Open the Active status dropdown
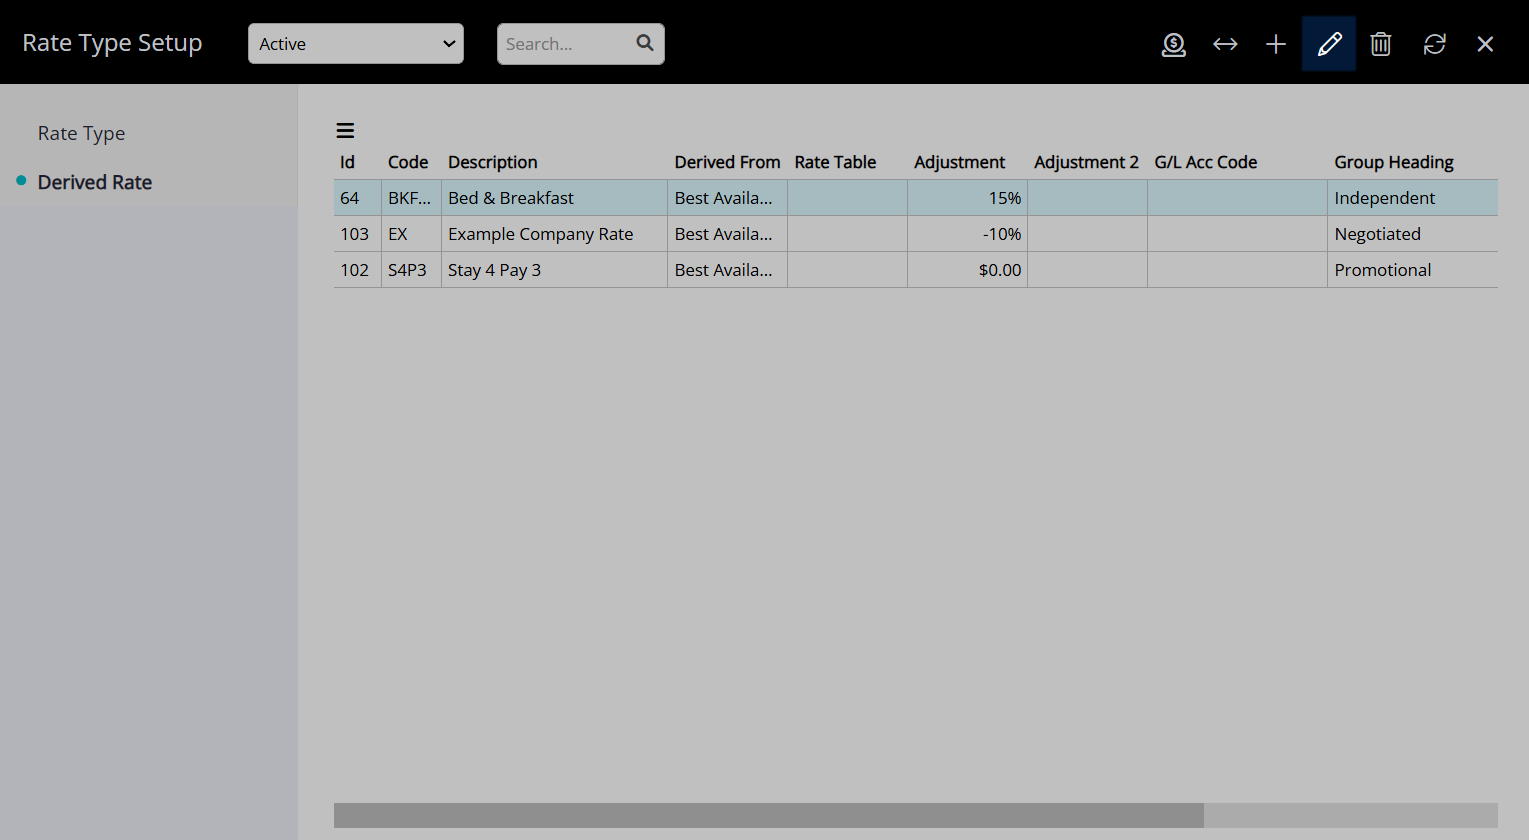 356,44
